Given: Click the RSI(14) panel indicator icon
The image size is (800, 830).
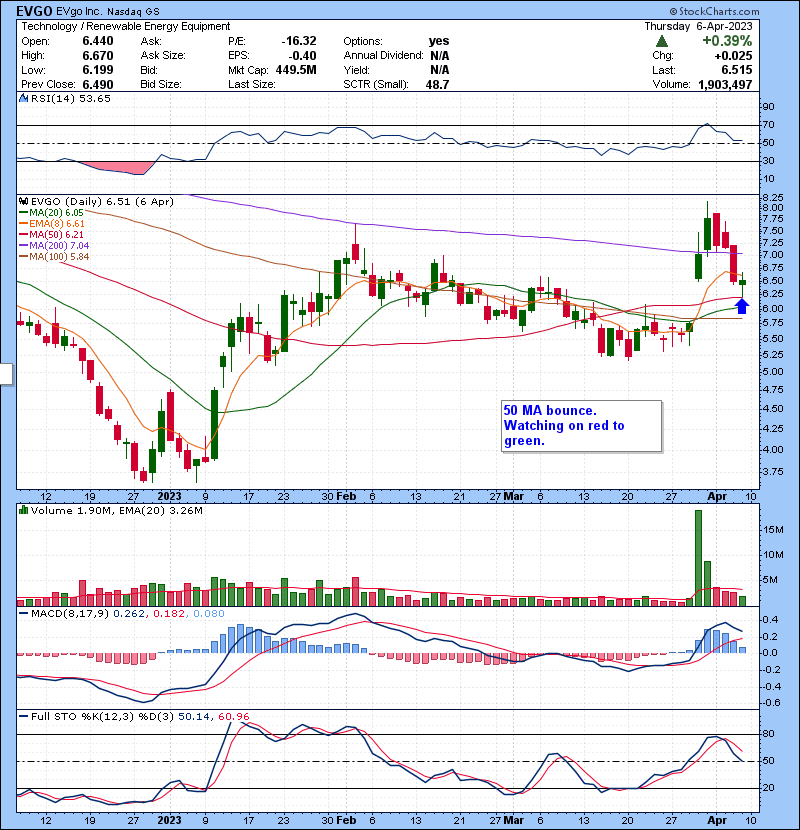Looking at the screenshot, I should [x=23, y=98].
